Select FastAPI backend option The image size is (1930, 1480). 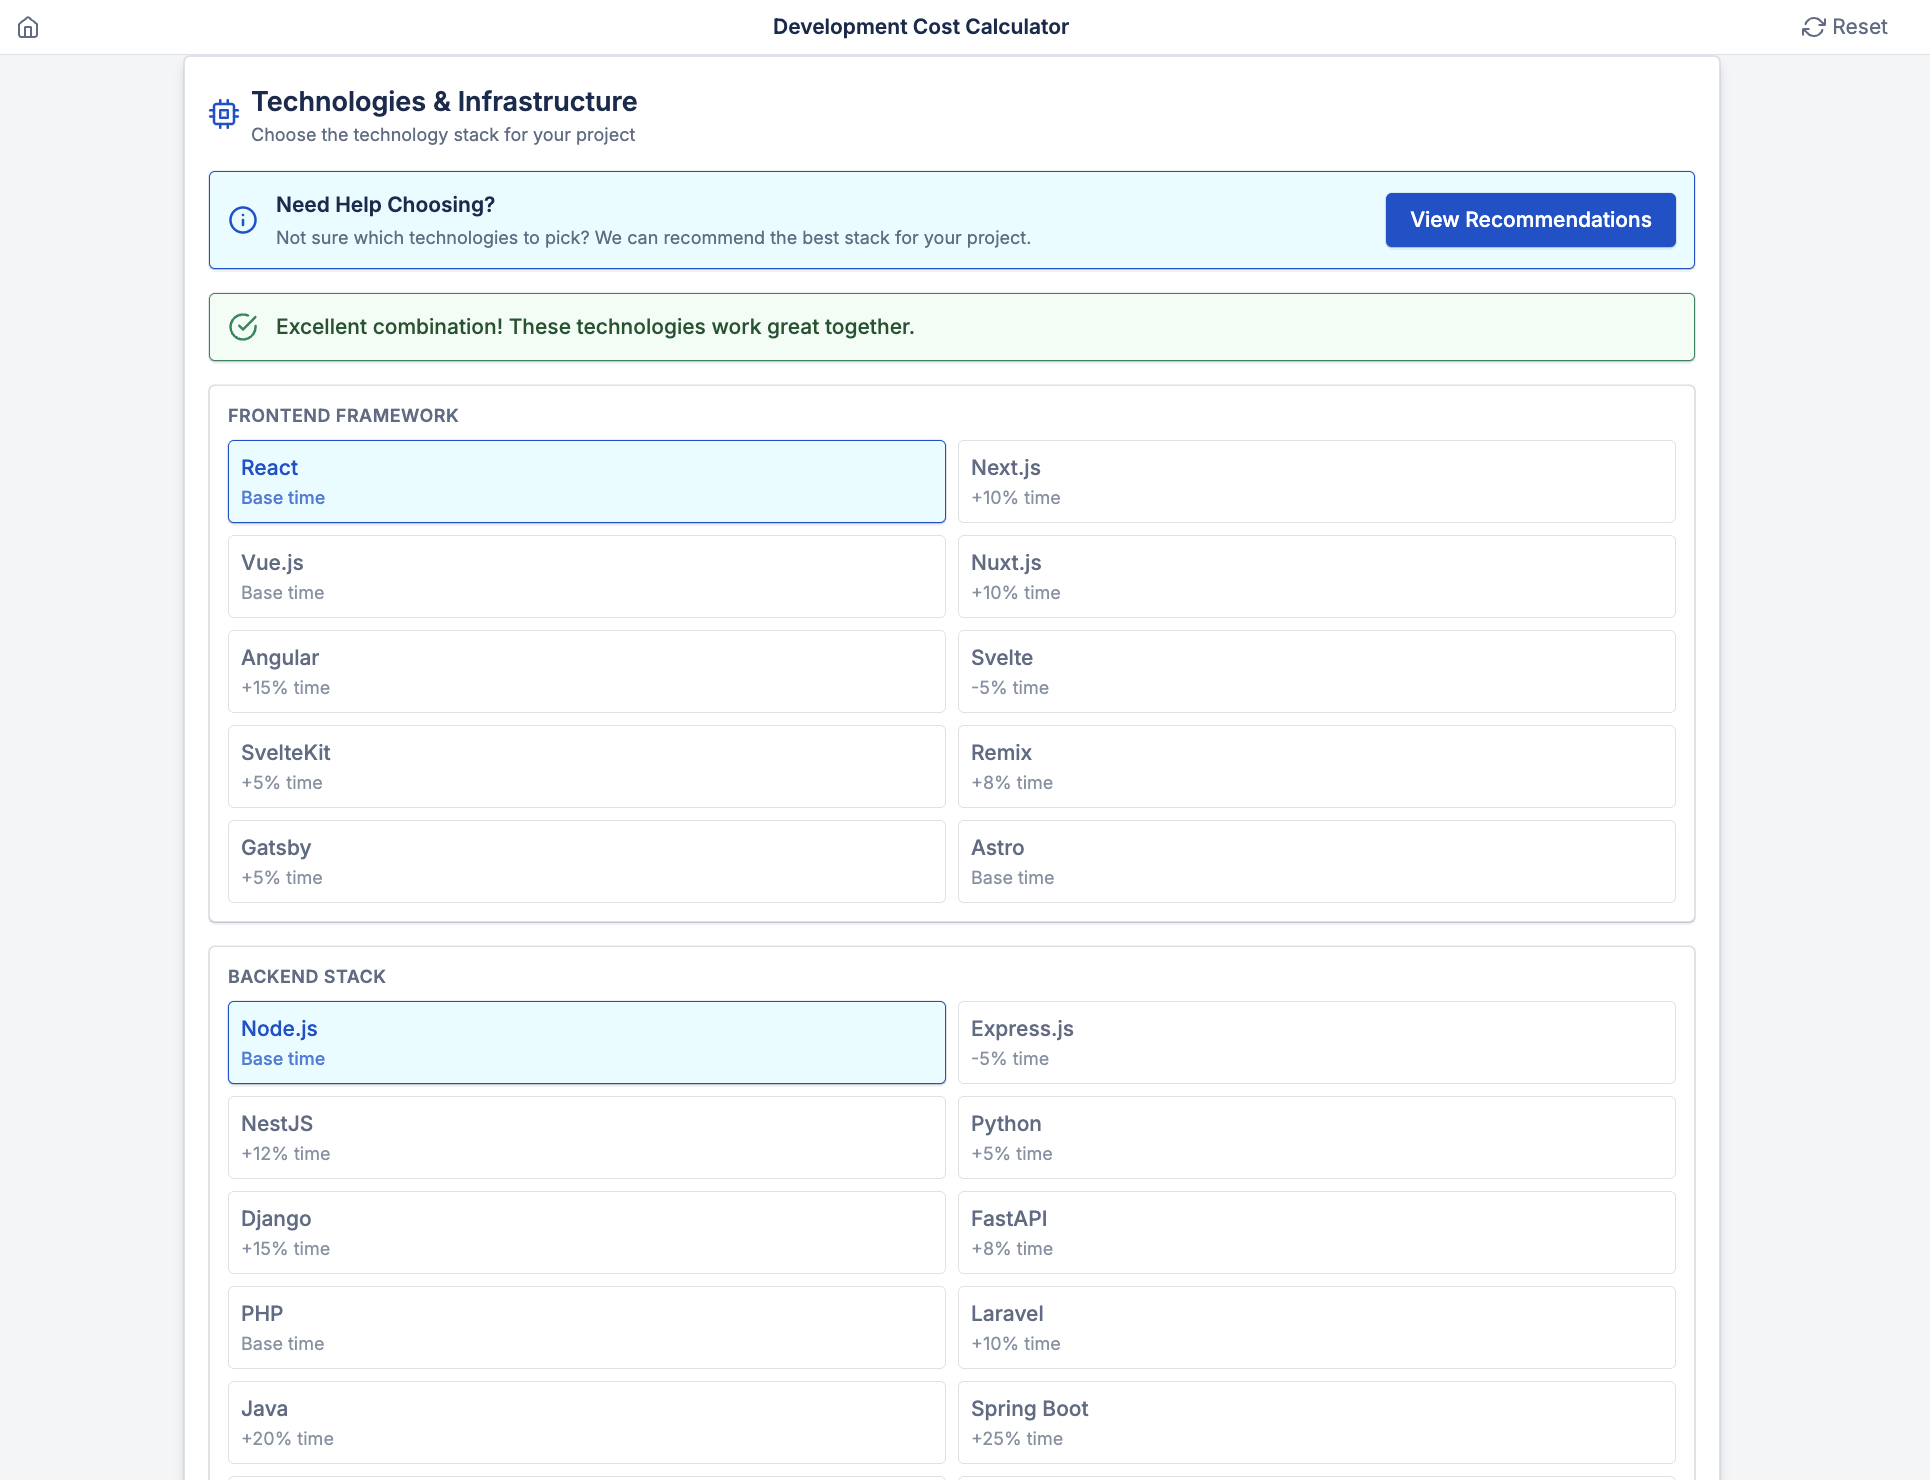coord(1316,1232)
